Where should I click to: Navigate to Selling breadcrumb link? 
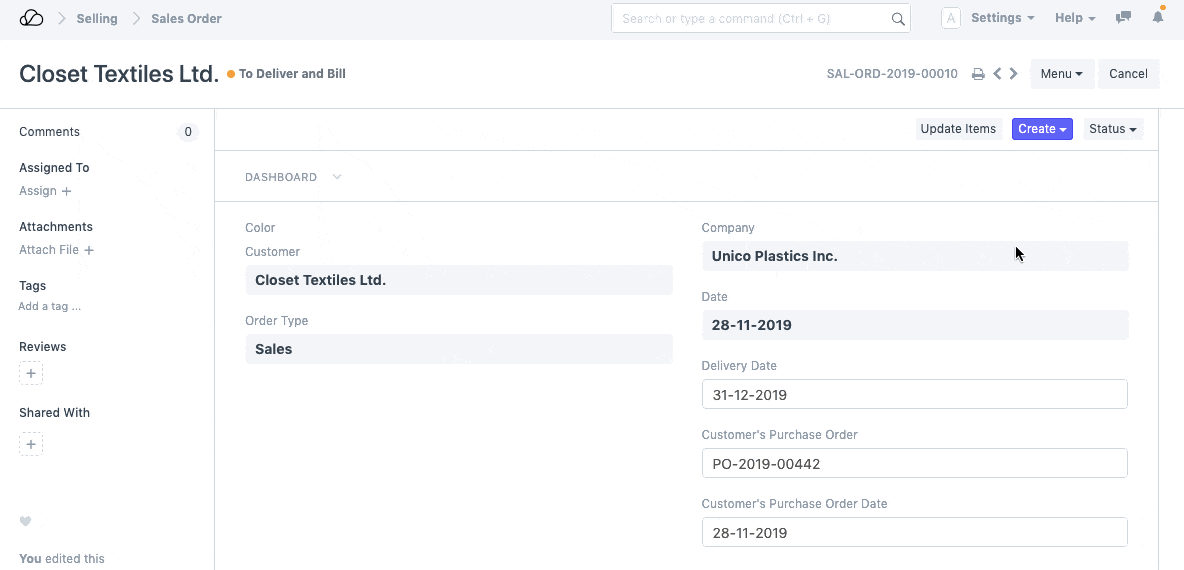[97, 18]
